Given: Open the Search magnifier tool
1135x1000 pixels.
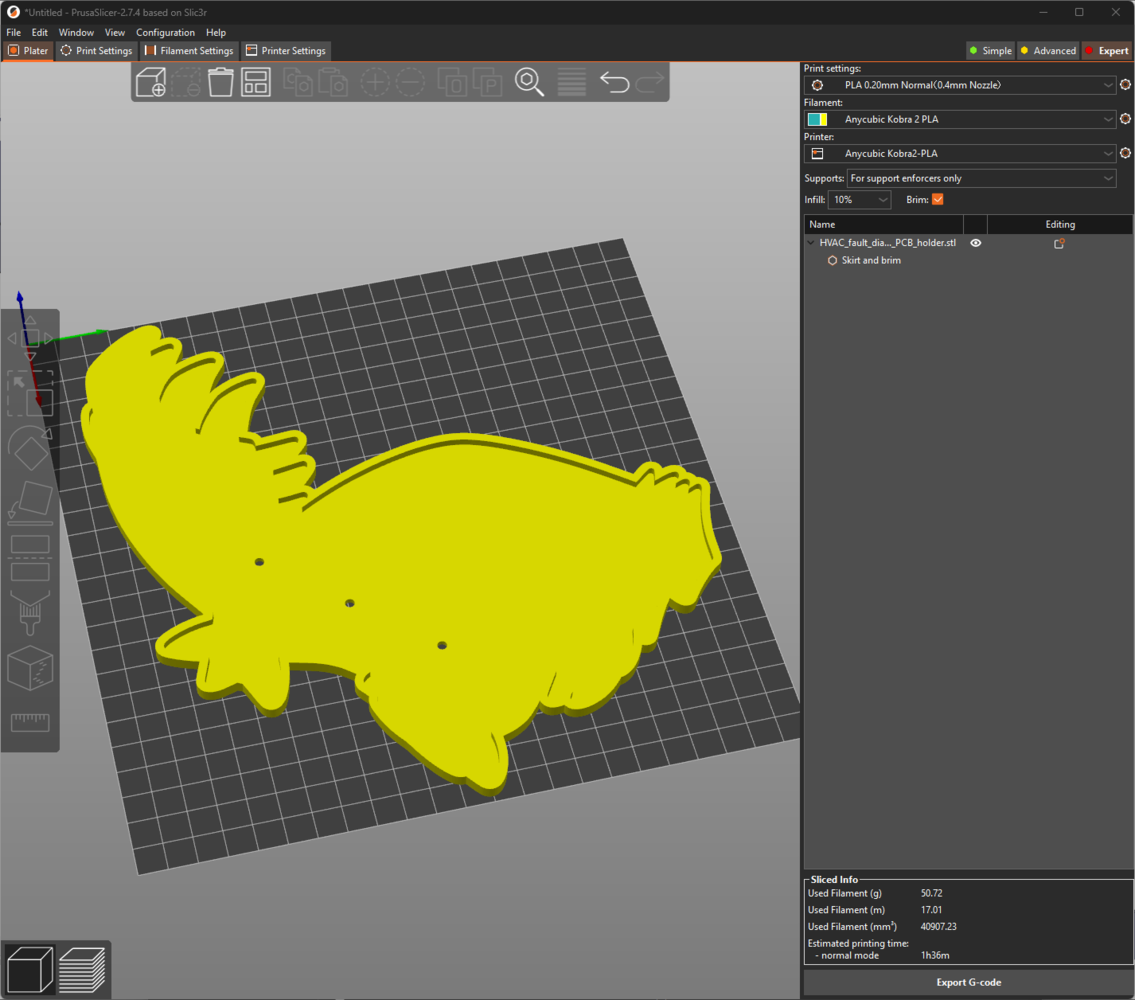Looking at the screenshot, I should point(529,82).
